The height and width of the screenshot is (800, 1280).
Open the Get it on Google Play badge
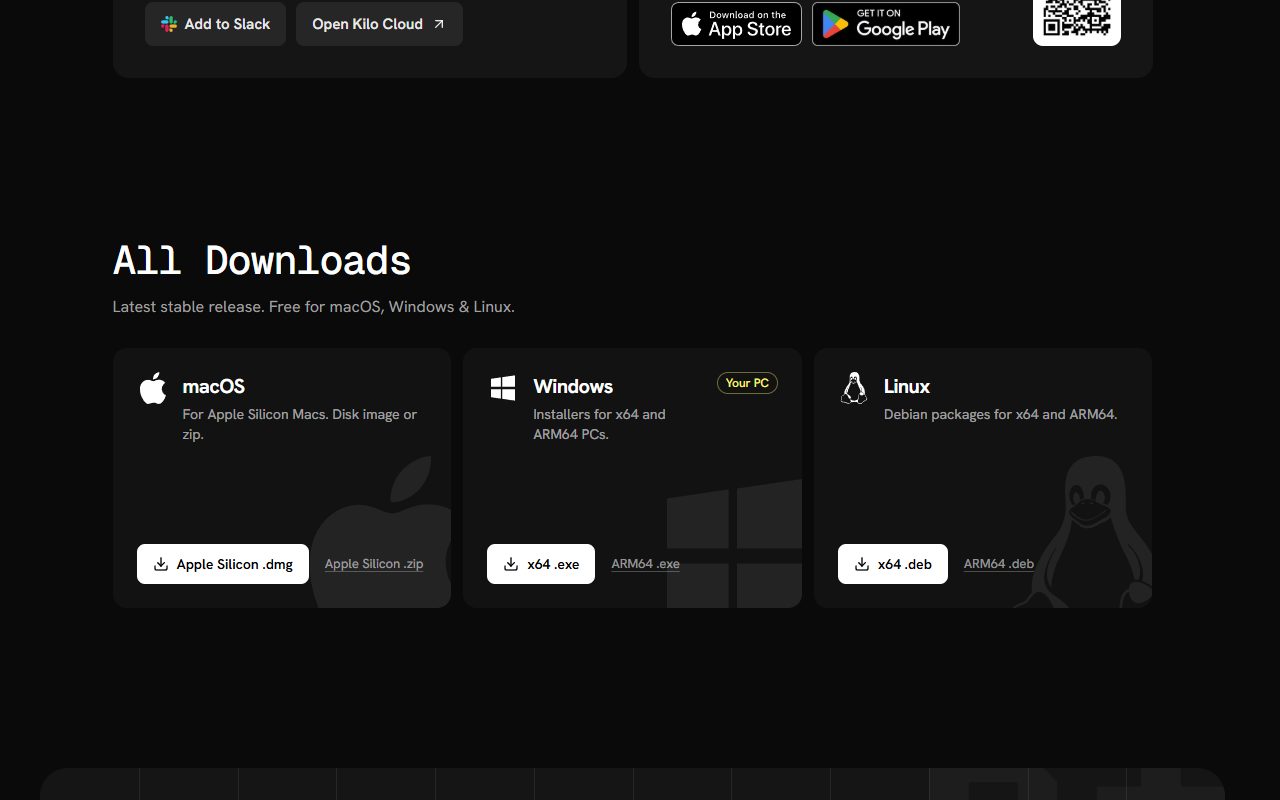pos(886,24)
